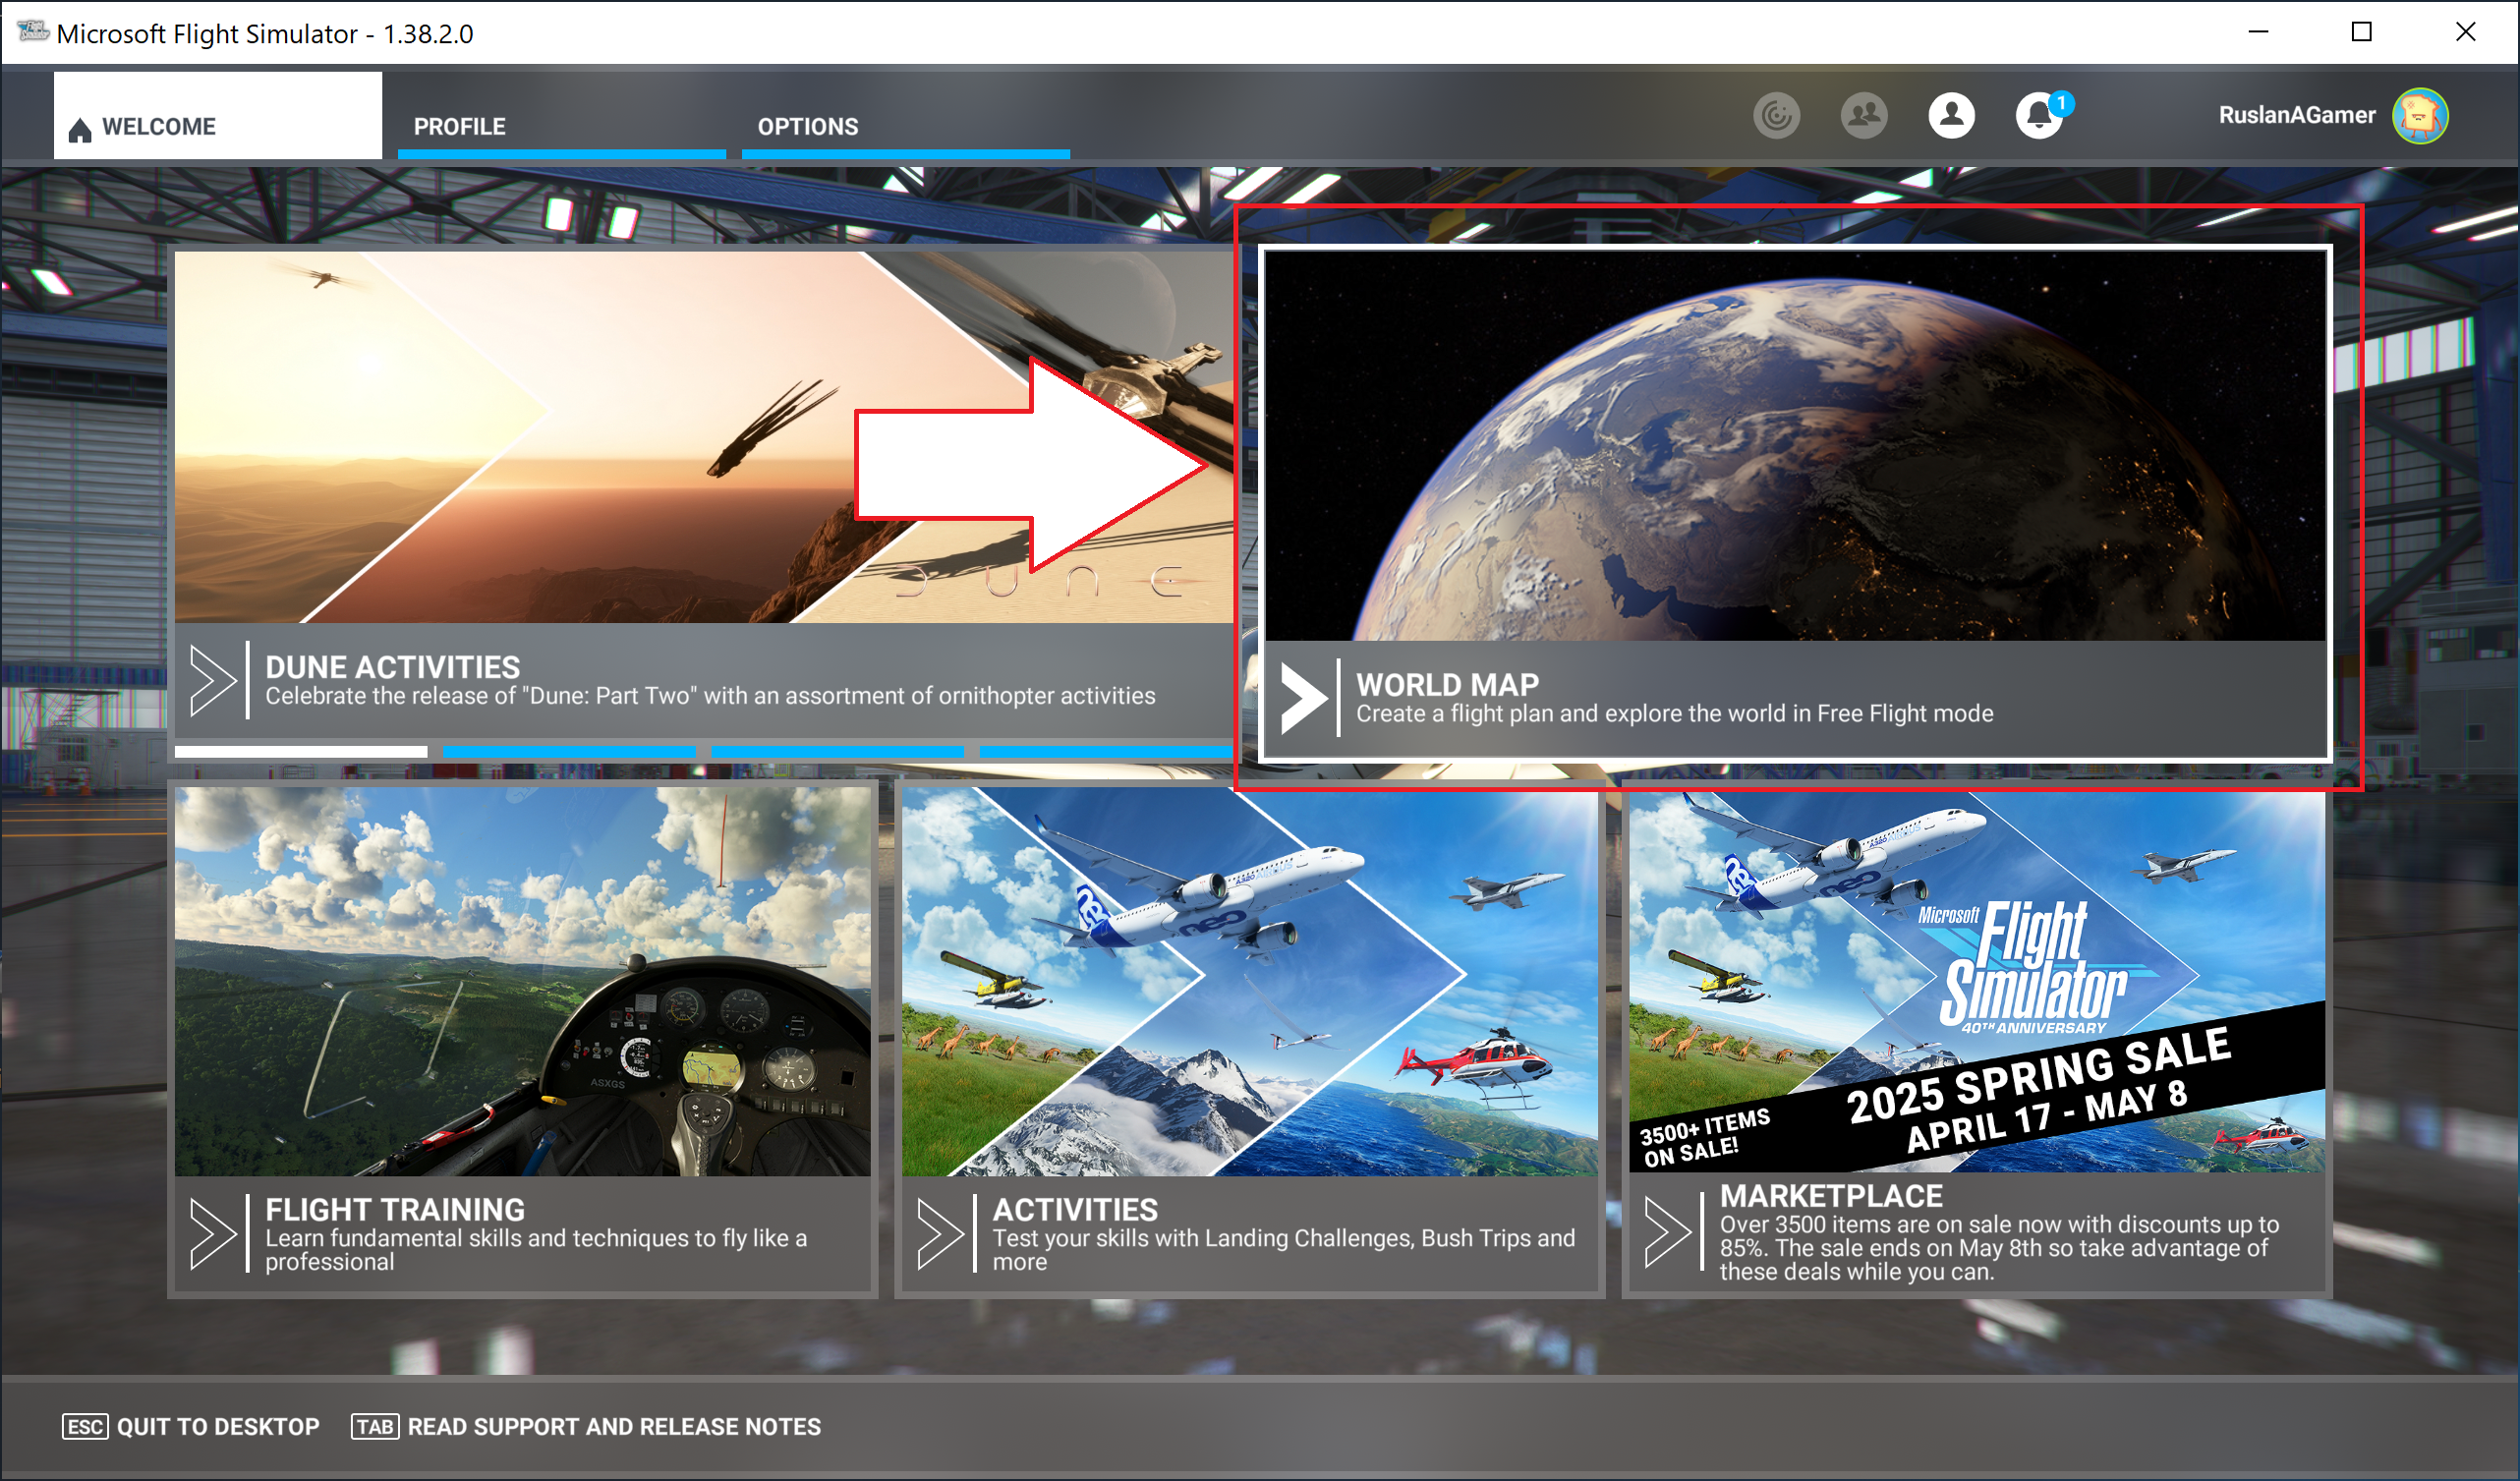This screenshot has height=1481, width=2520.
Task: Select first carousel slide indicator
Action: 301,751
